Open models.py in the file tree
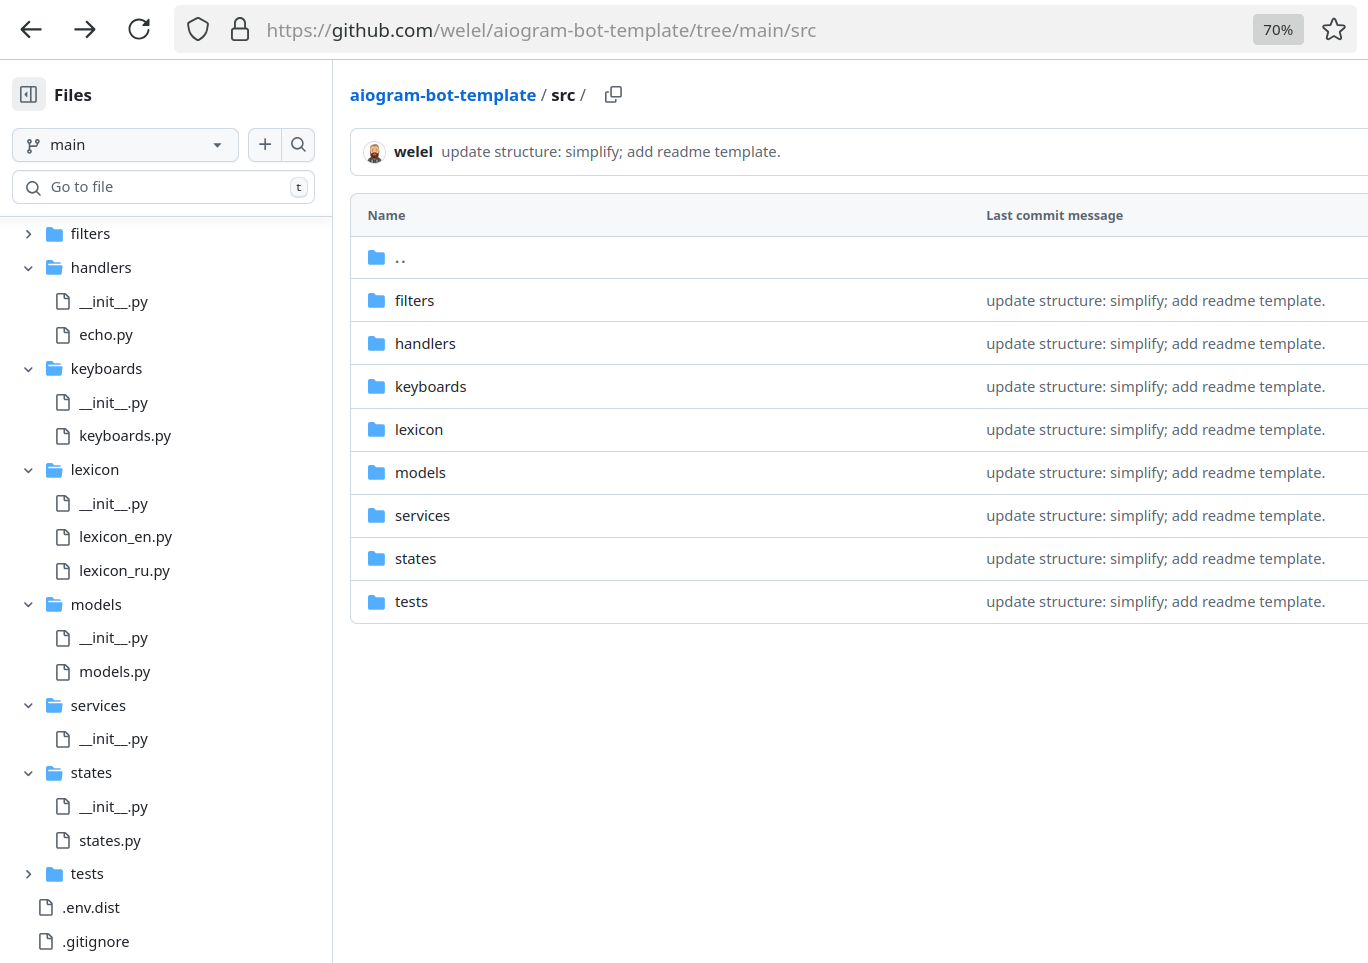The height and width of the screenshot is (963, 1368). 115,672
